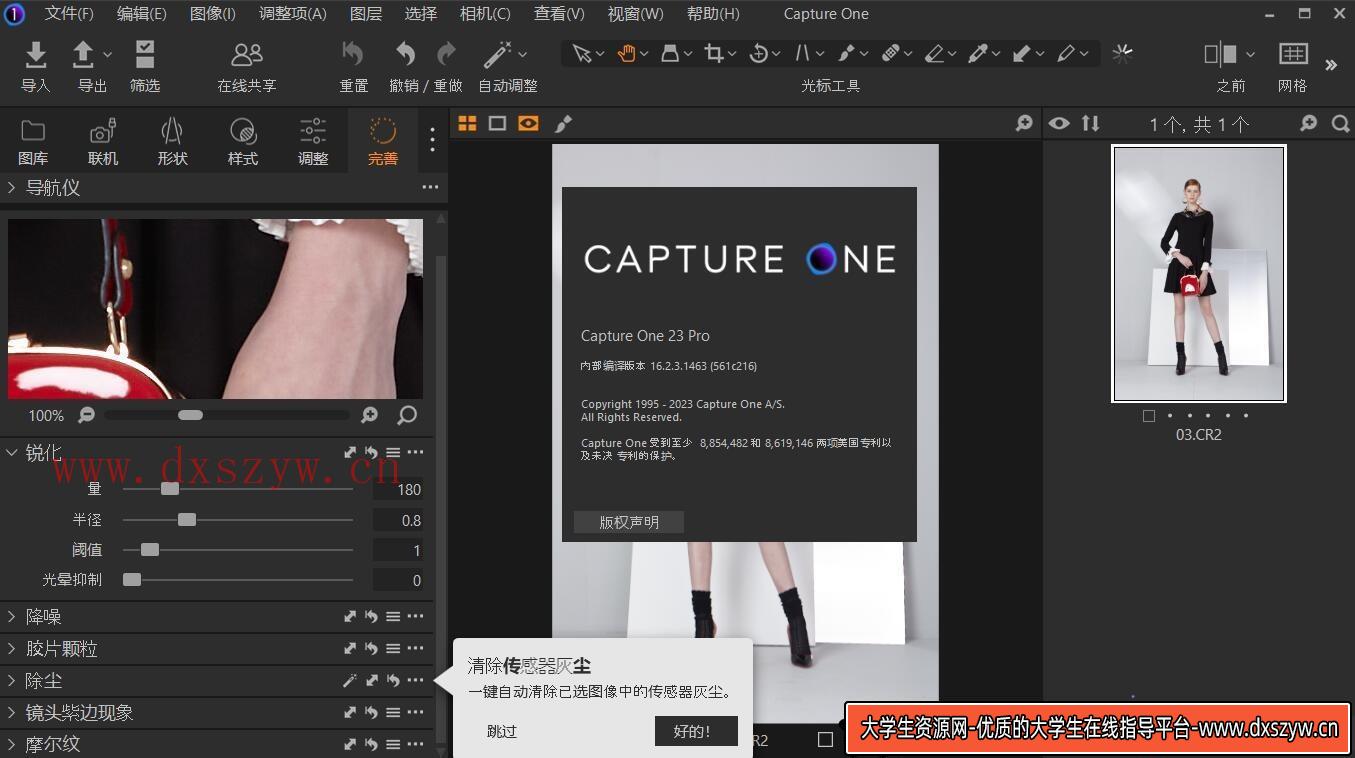Click the redo arrow above 撤销 / 重做
Screen dimensions: 1355x758
(446, 54)
